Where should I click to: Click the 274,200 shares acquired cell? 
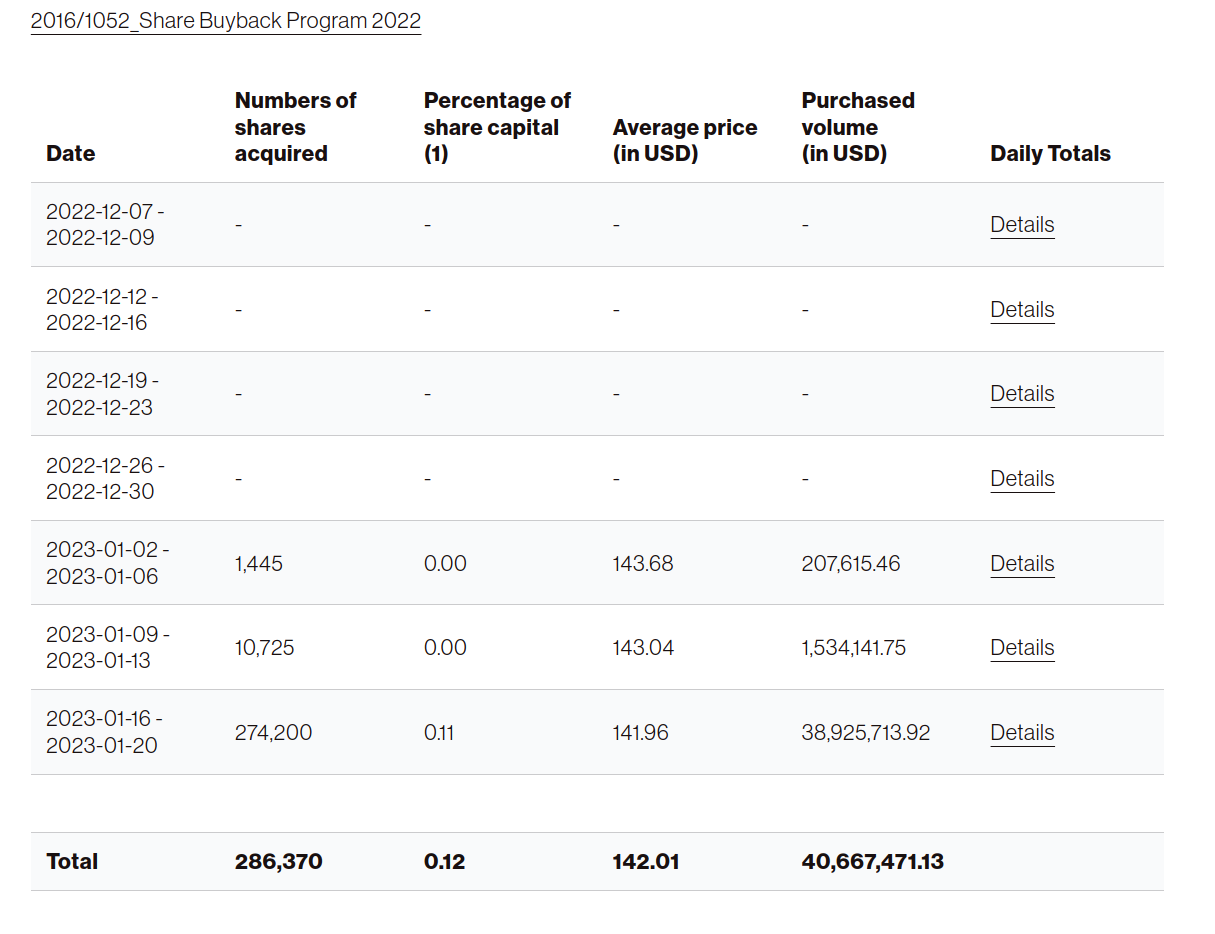point(273,733)
